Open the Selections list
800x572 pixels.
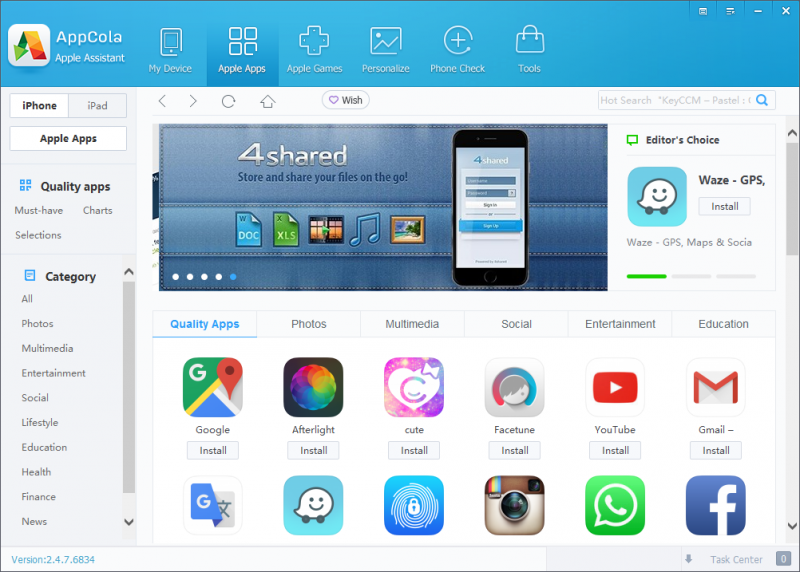click(x=38, y=235)
